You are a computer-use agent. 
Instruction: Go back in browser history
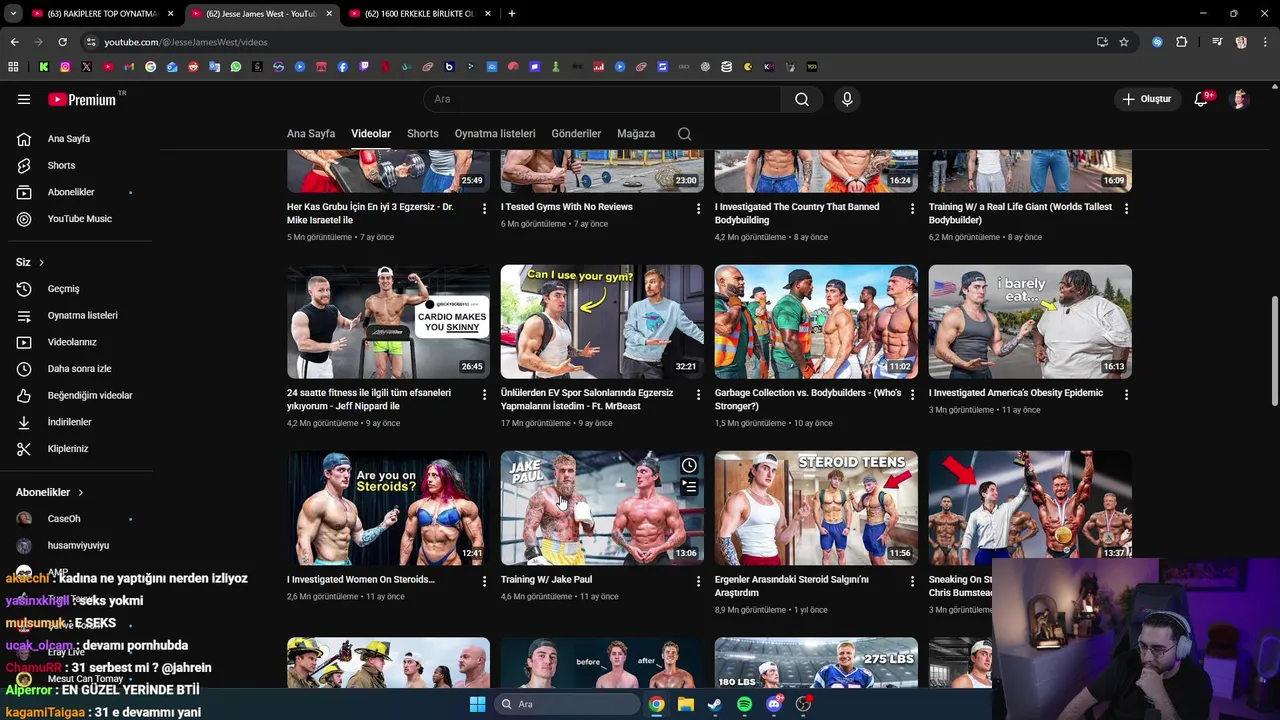pos(14,42)
